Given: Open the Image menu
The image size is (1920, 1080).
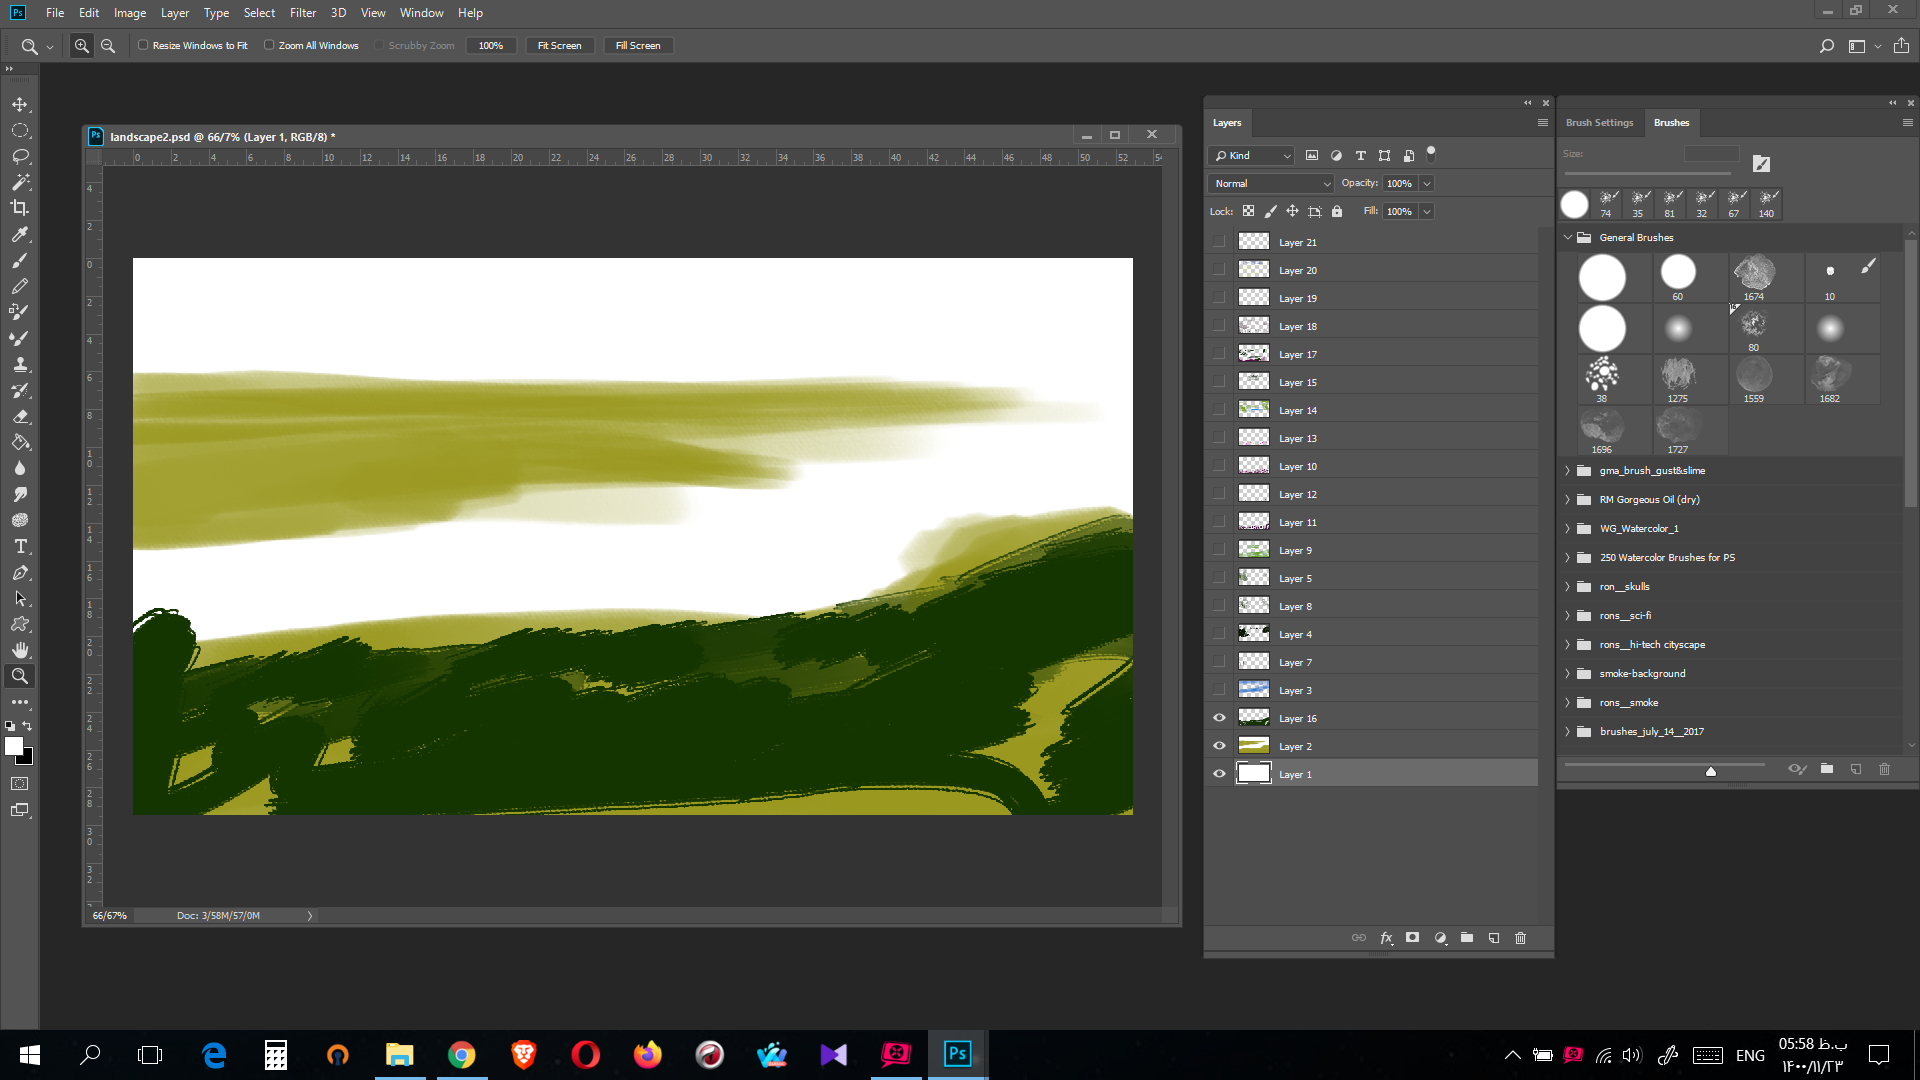Looking at the screenshot, I should tap(130, 13).
